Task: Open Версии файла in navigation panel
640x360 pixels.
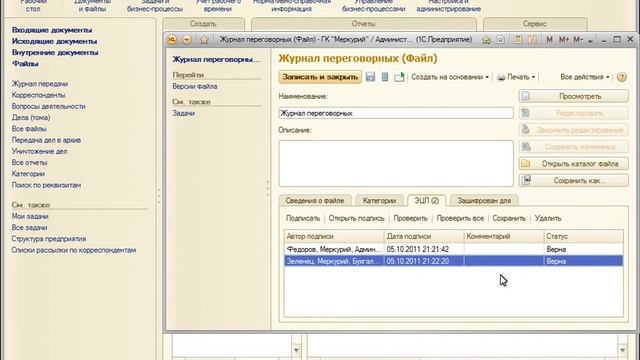Action: [x=195, y=87]
